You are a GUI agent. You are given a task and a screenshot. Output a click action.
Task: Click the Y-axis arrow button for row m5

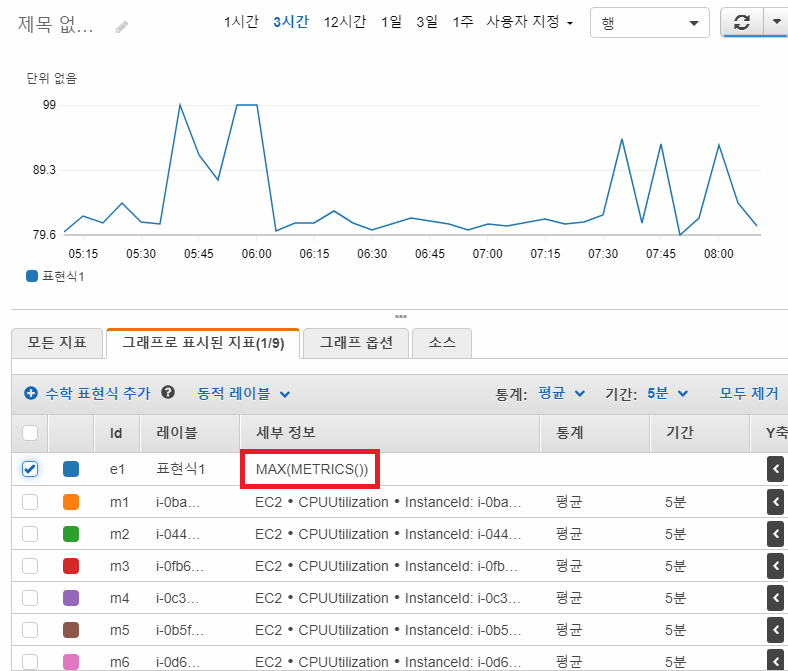pos(775,630)
